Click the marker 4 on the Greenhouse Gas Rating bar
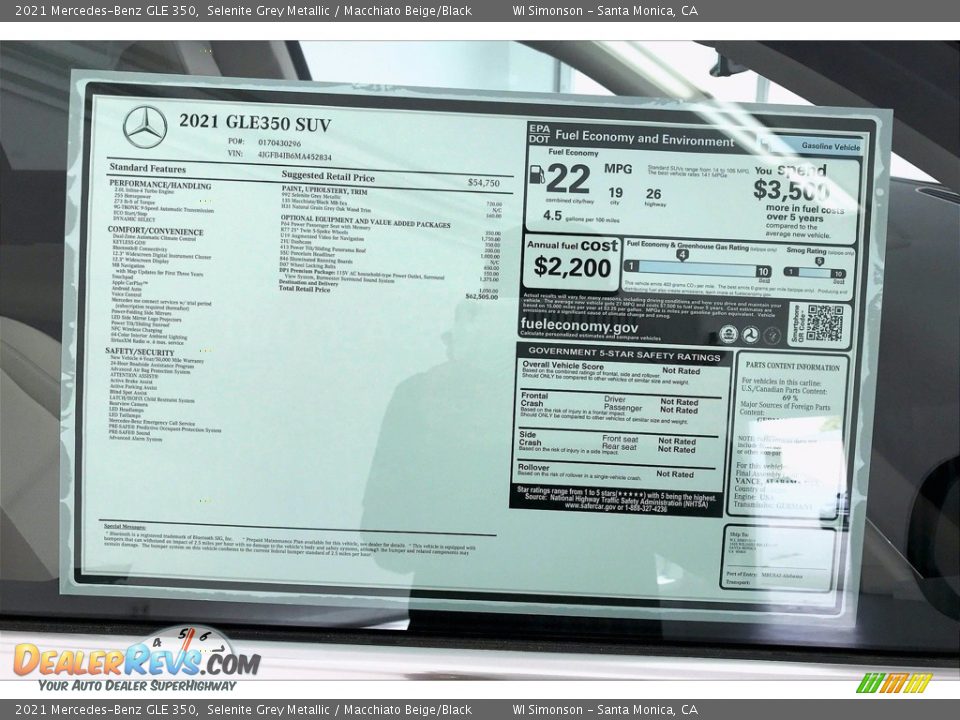This screenshot has width=960, height=720. point(682,255)
